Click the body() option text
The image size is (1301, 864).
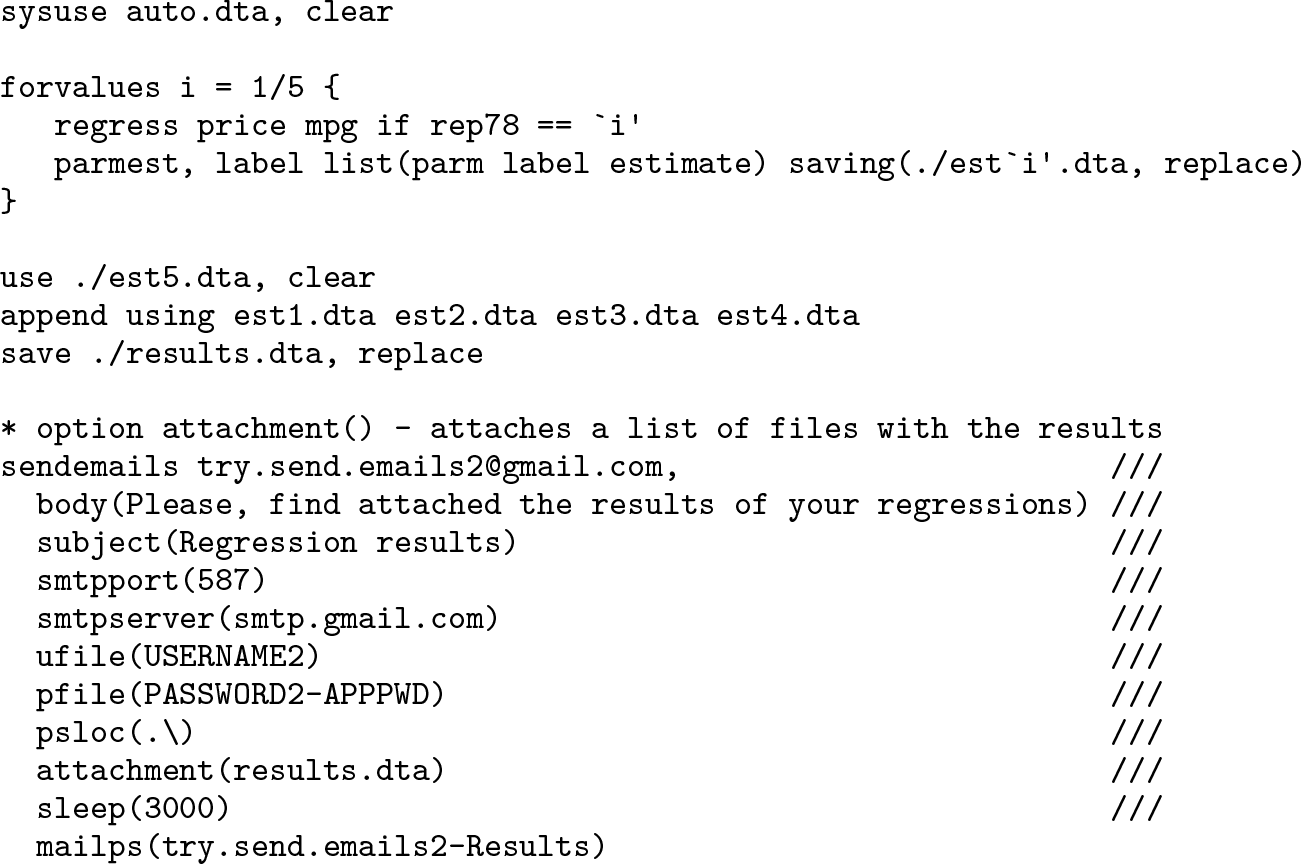563,506
